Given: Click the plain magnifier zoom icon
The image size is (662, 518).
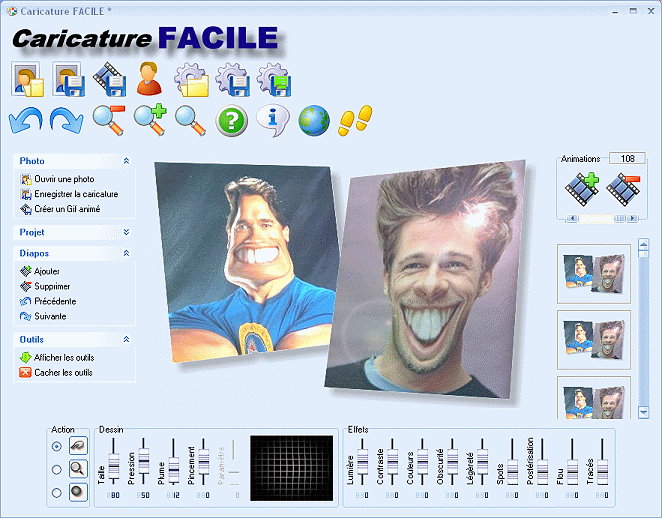Looking at the screenshot, I should (x=190, y=121).
